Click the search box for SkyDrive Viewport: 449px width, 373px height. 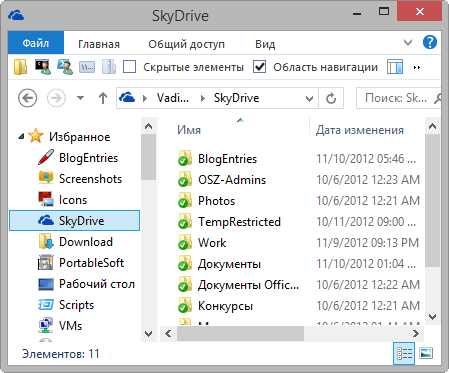399,98
